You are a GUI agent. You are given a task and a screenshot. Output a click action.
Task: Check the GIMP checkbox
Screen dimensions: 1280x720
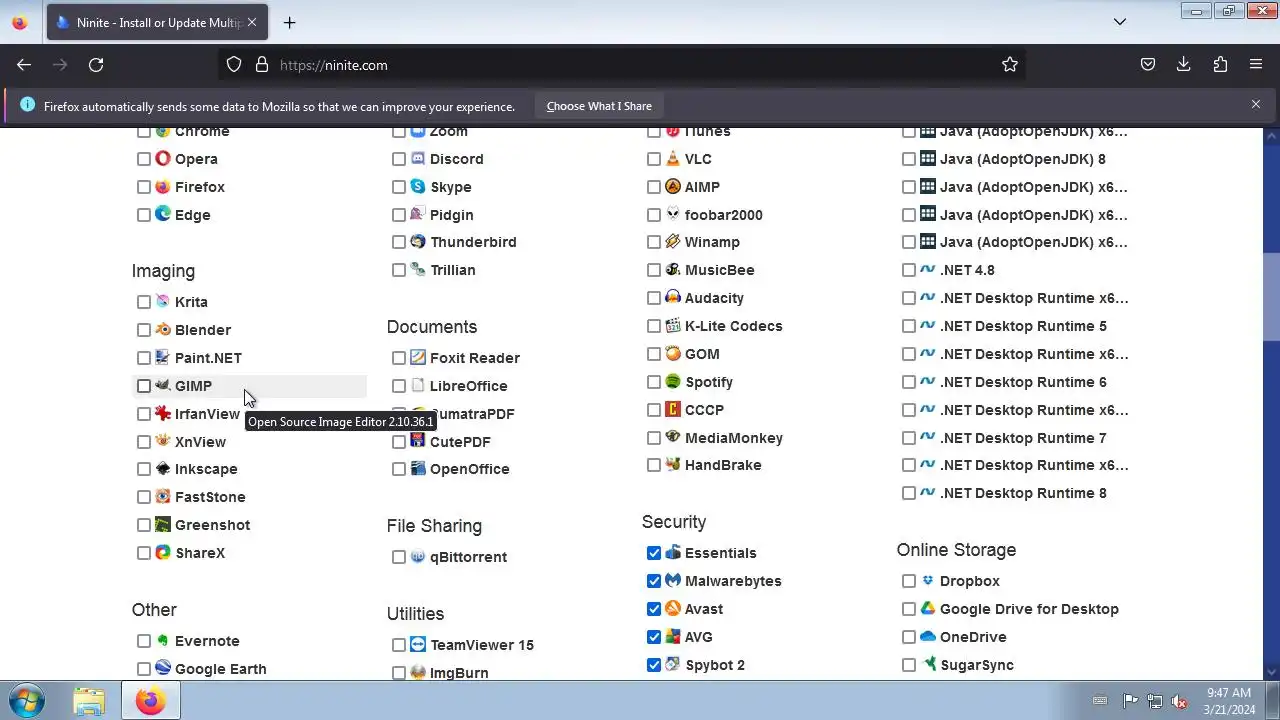pos(144,386)
